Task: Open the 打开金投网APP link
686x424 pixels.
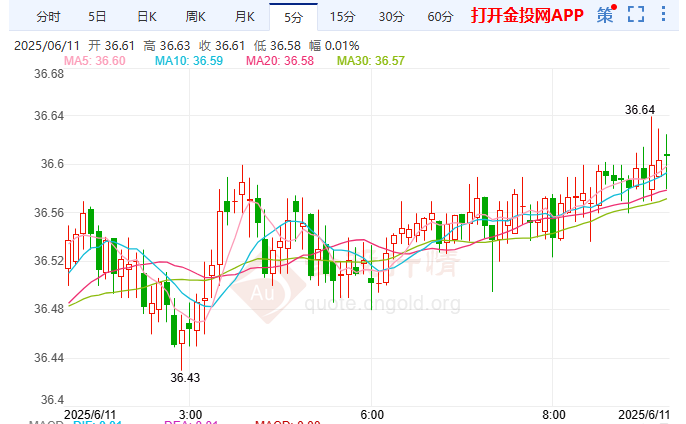Action: 527,15
